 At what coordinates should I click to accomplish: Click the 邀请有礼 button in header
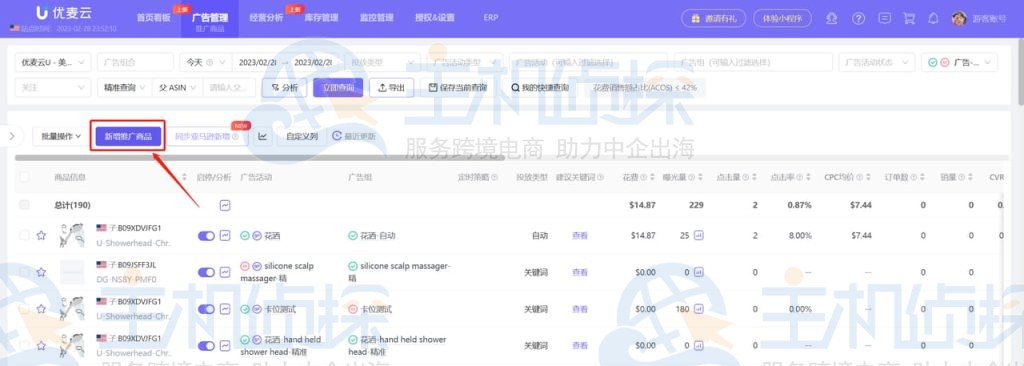point(713,18)
